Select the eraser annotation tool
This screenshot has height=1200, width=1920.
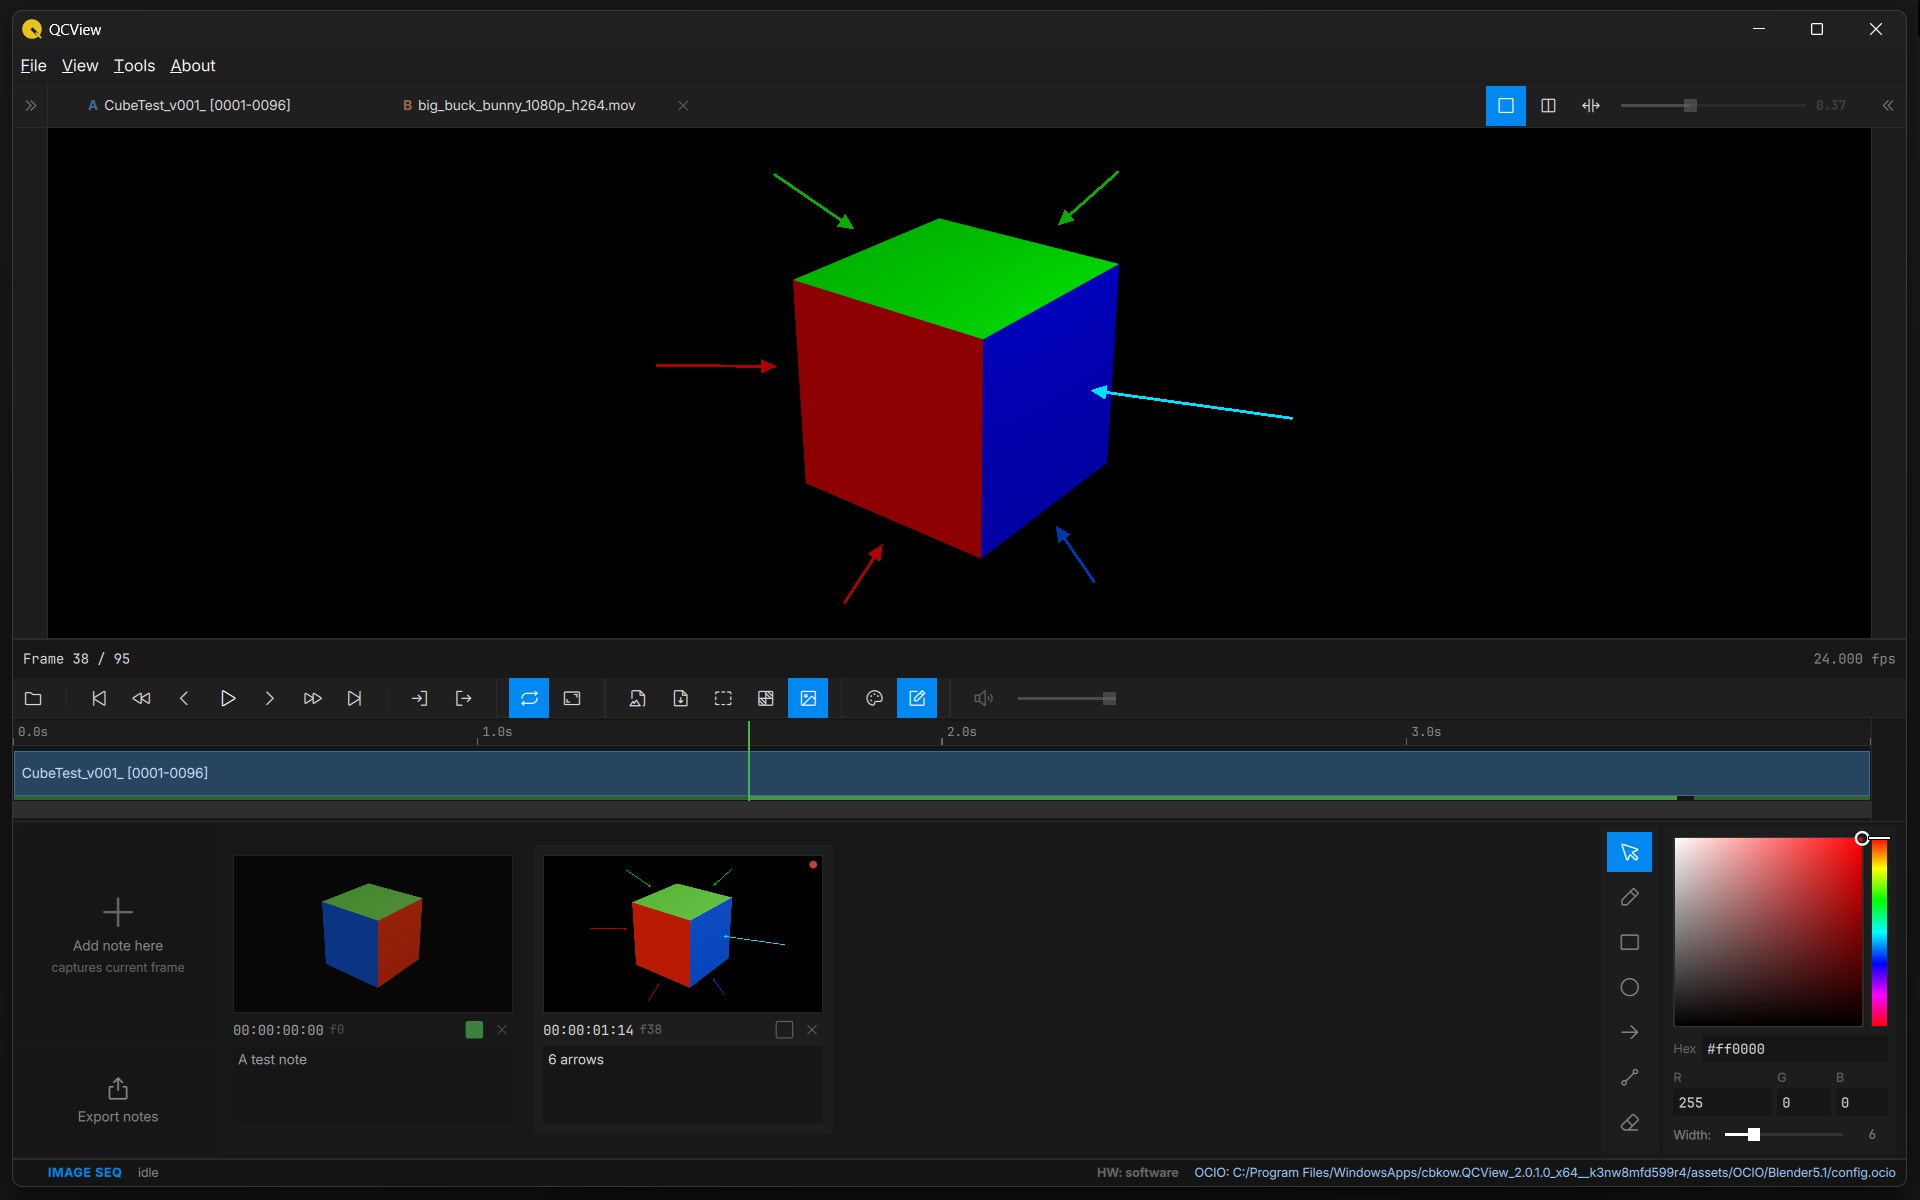(1629, 1122)
